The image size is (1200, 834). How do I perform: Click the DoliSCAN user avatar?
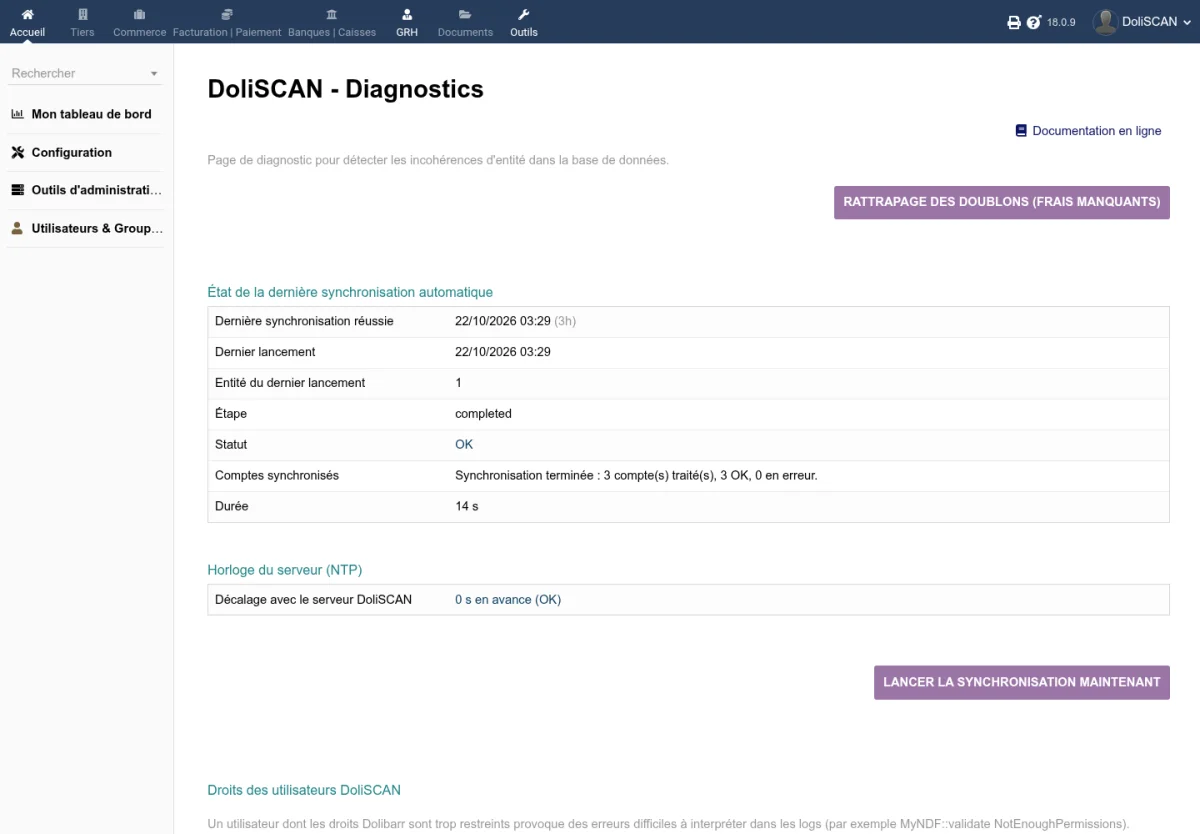(x=1104, y=22)
